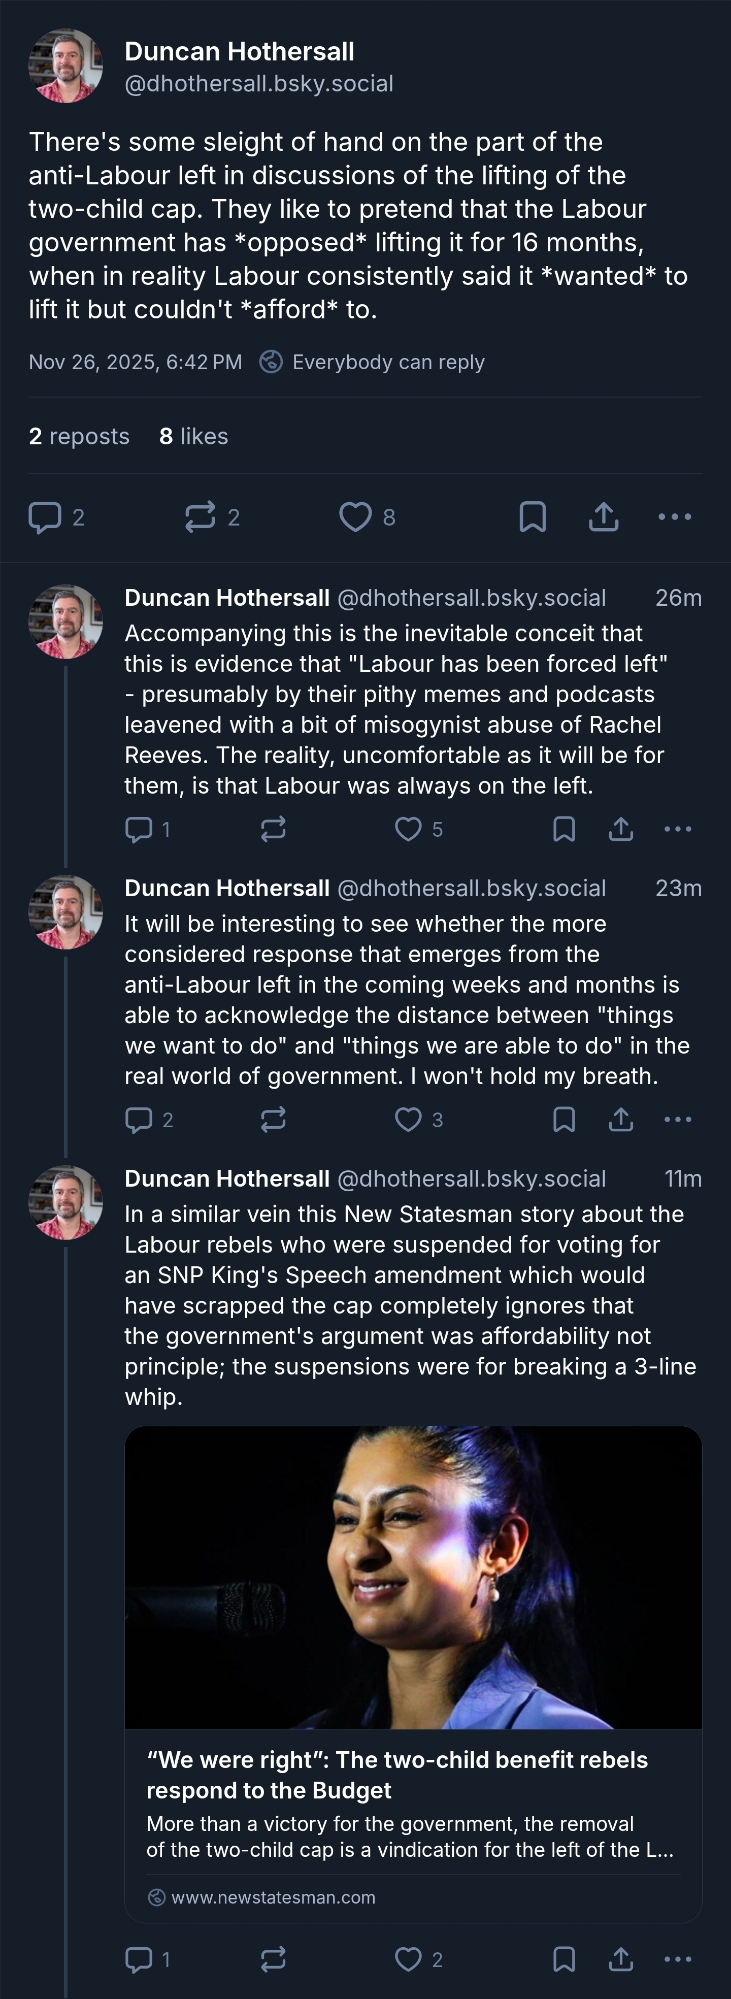
Task: Reply to the 11m New Statesman post
Action: click(138, 1959)
